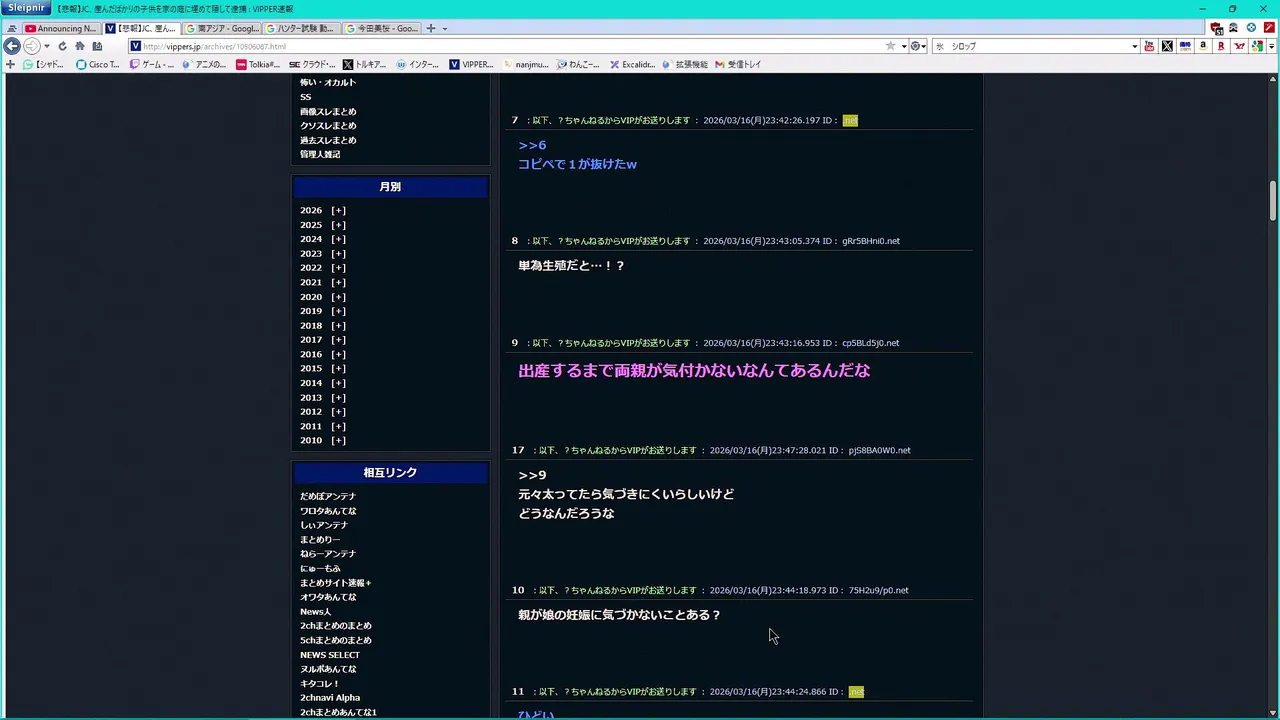1280x720 pixels.
Task: Expand the 2020 monthly archive [+]
Action: coord(338,297)
